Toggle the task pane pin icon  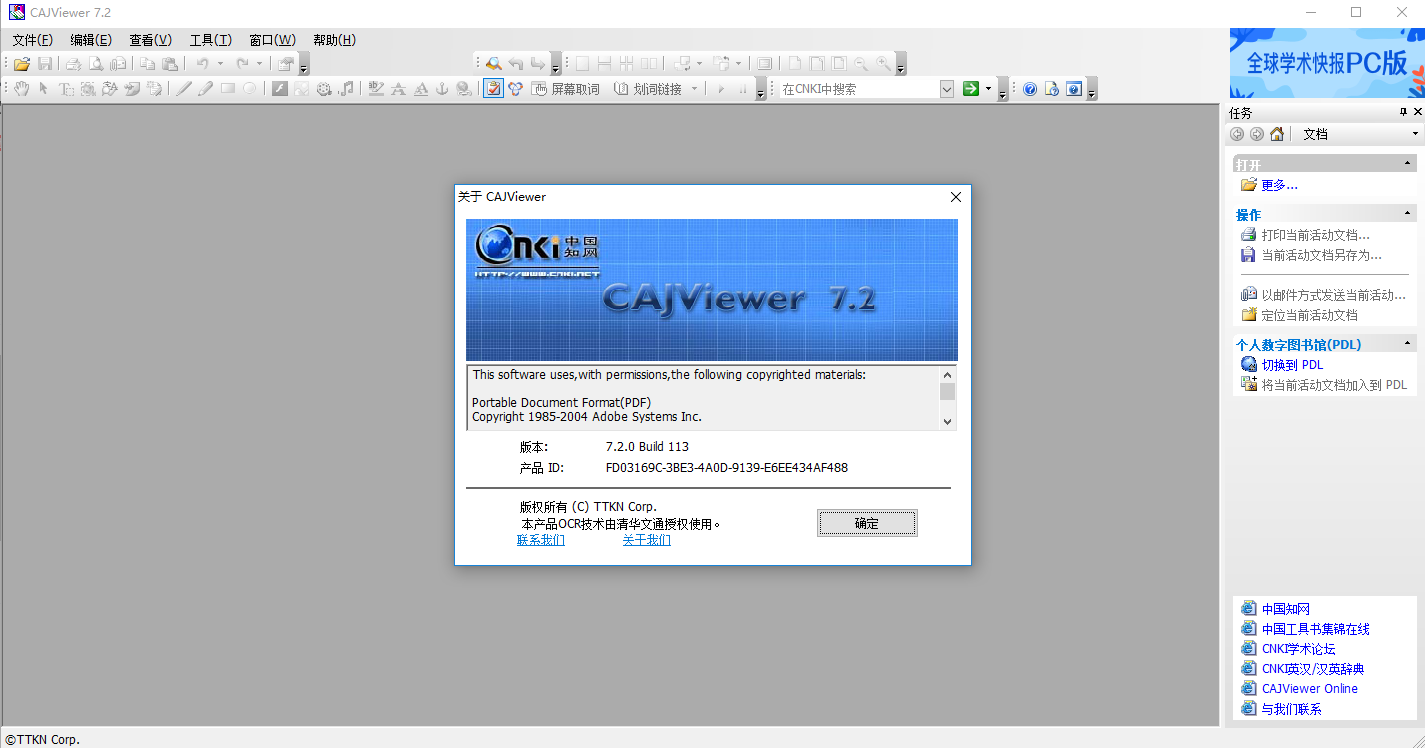click(1403, 112)
